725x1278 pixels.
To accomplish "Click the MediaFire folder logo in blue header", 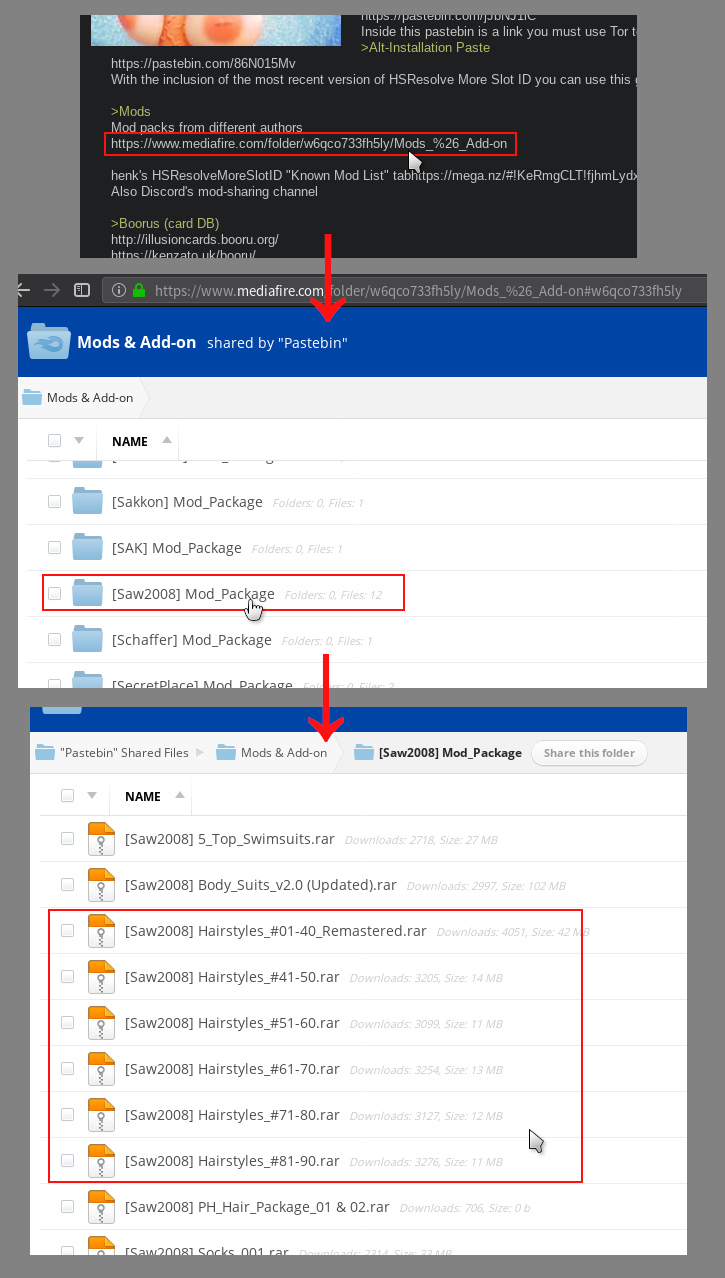I will point(48,341).
